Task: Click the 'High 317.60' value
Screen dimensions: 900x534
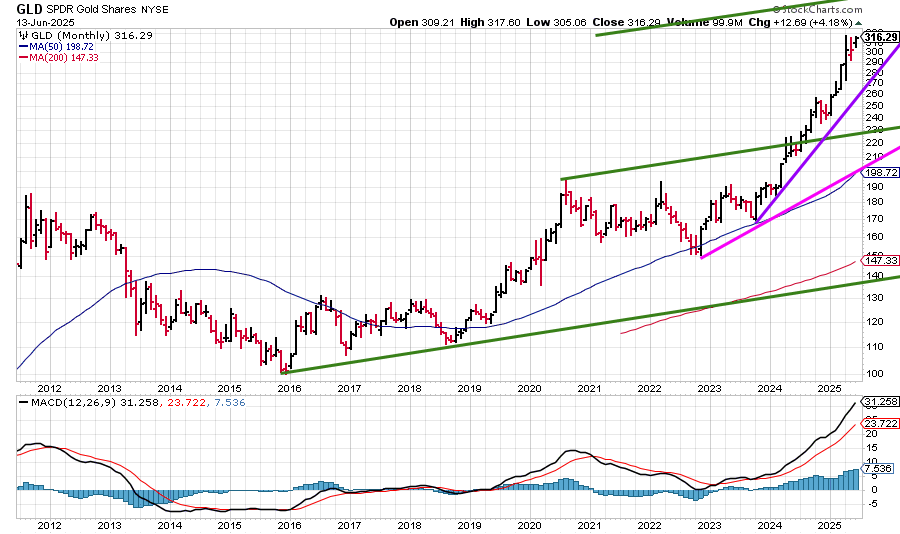Action: [x=490, y=22]
